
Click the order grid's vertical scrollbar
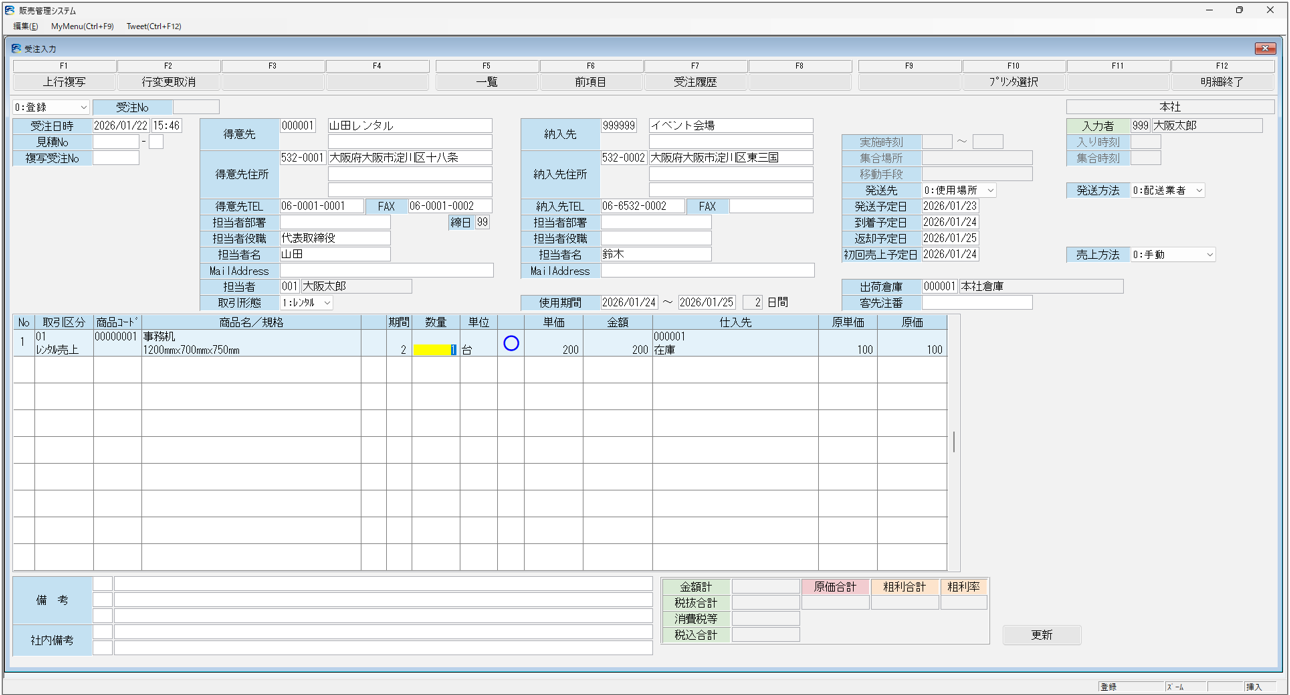point(954,441)
